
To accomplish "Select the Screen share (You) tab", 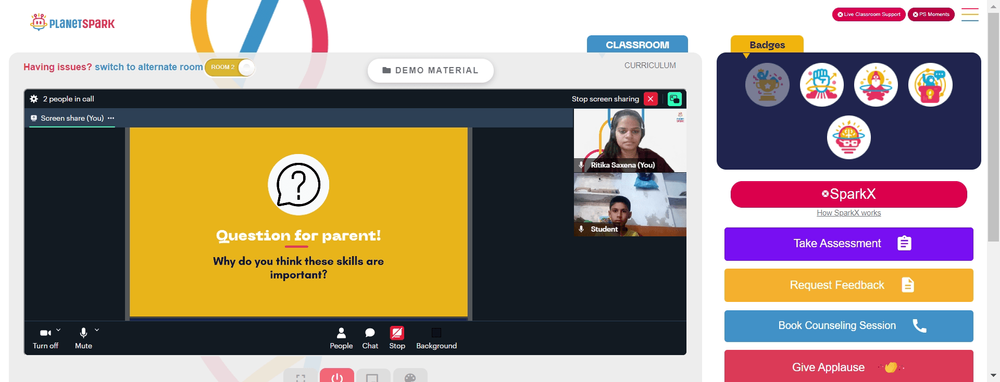I will coord(72,118).
